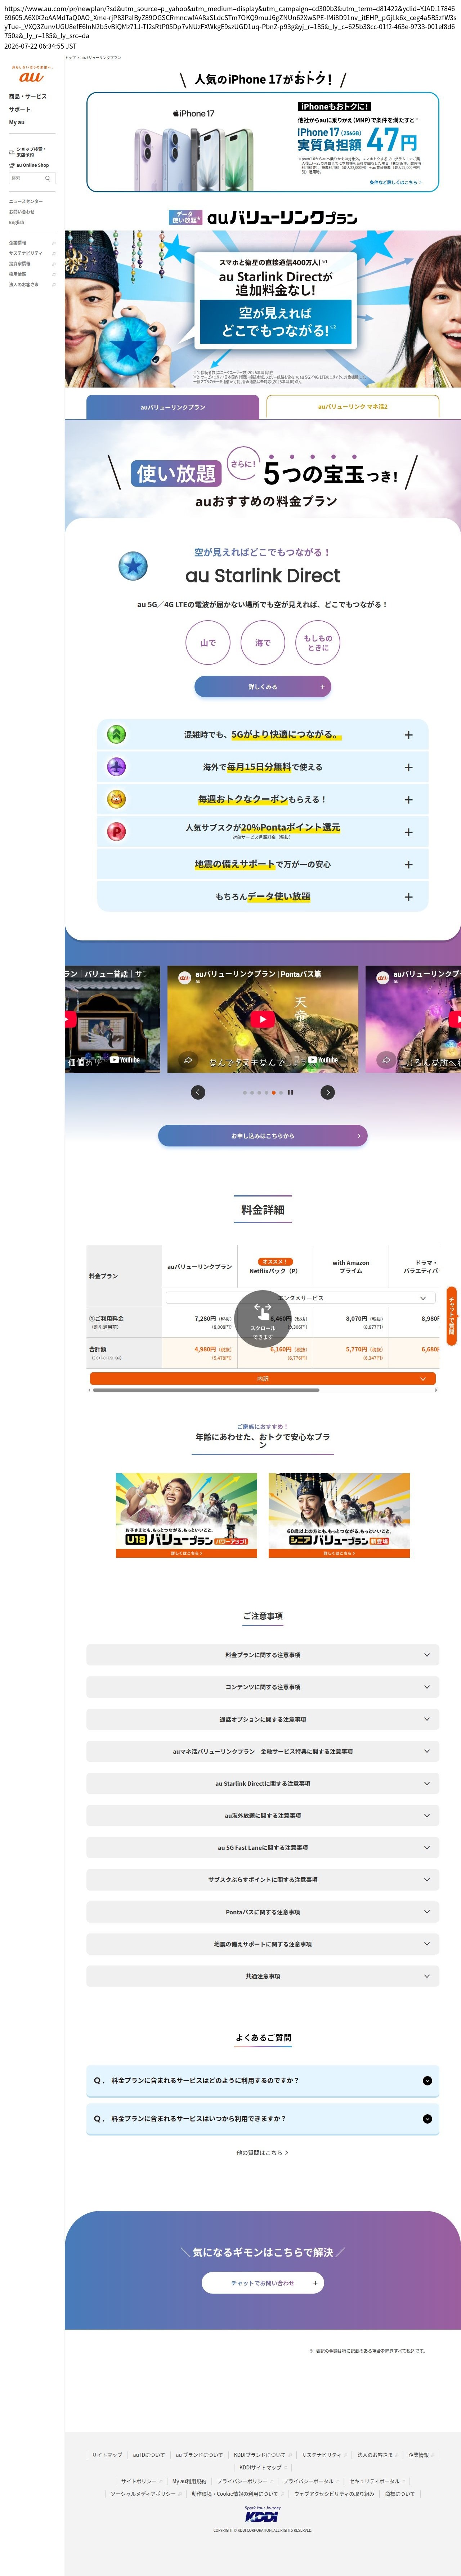Expand 共通注意事項 section
The width and height of the screenshot is (461, 2576).
click(263, 1976)
